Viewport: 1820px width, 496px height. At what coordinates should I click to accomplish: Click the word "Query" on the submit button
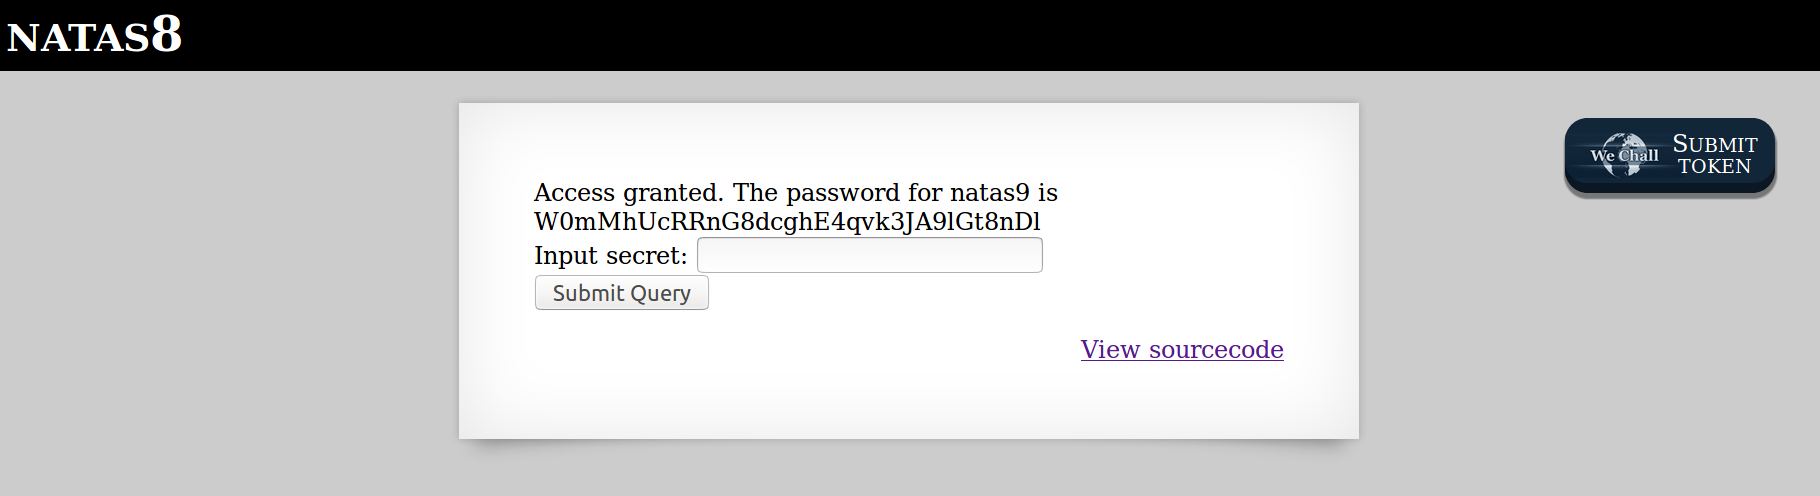coord(660,293)
